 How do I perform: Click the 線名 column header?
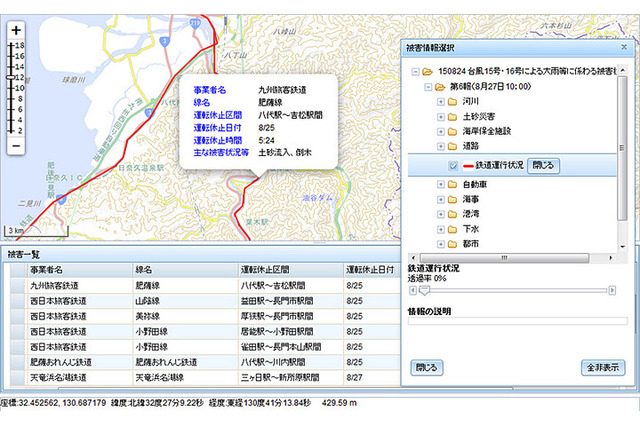pyautogui.click(x=185, y=270)
